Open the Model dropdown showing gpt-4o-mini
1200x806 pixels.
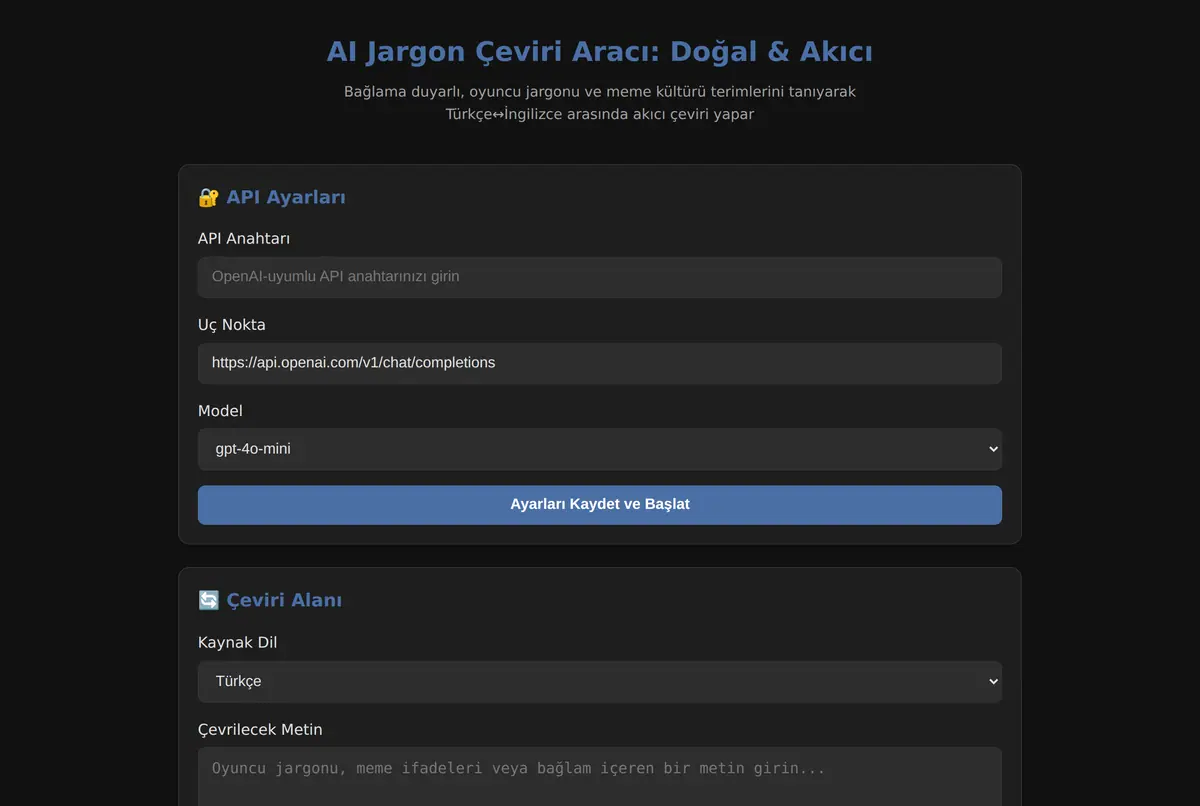(x=600, y=449)
